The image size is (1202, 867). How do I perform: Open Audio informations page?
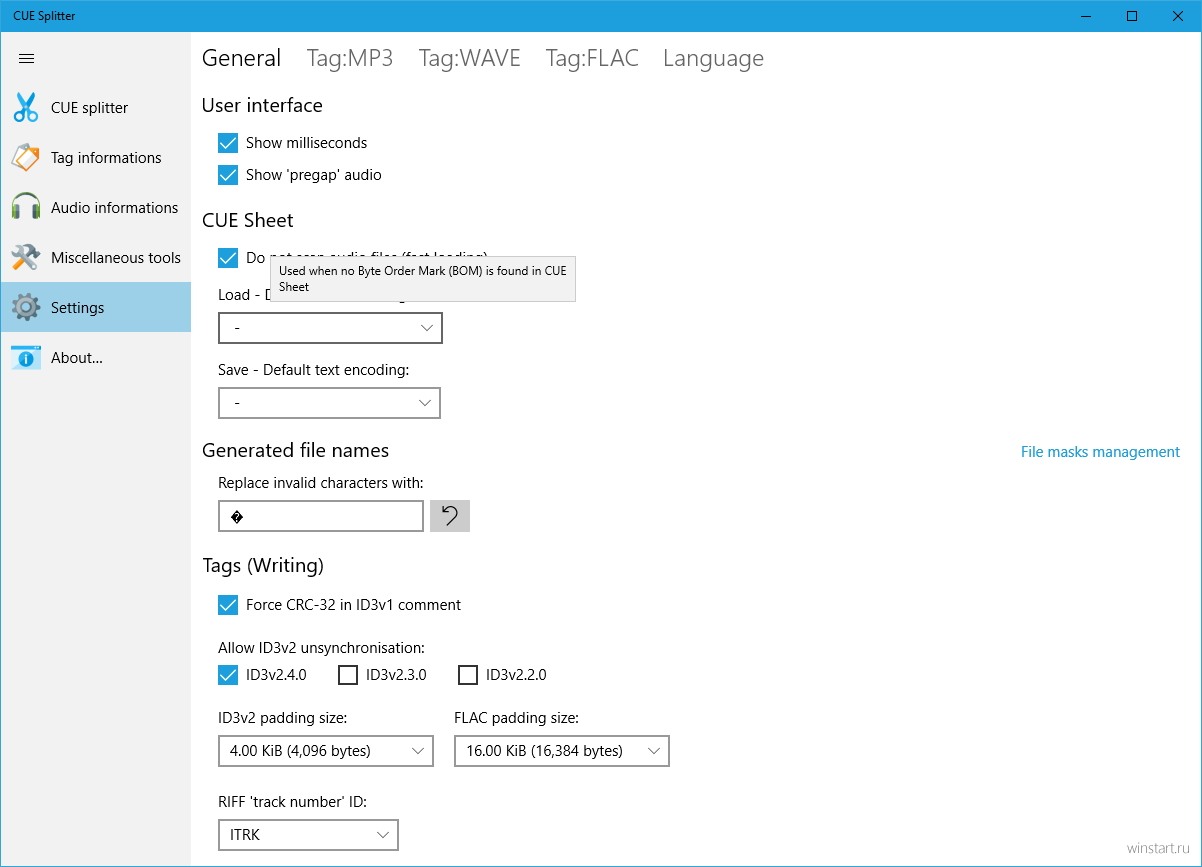click(x=96, y=208)
